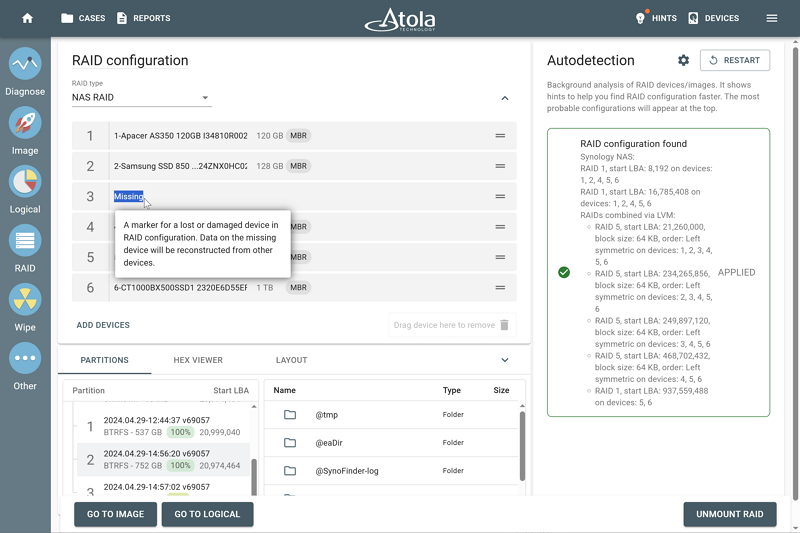Viewport: 800px width, 533px height.
Task: Switch to the Layout tab
Action: coord(291,360)
